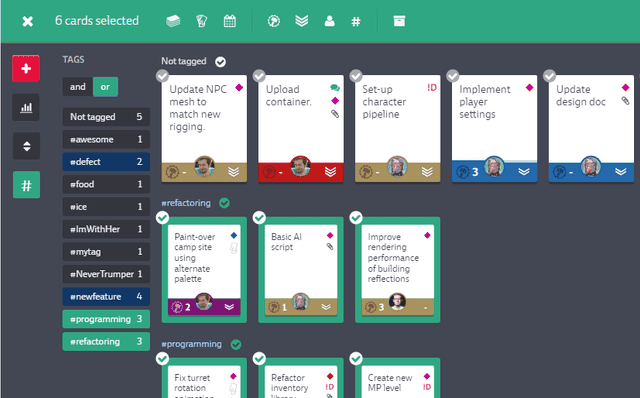Select all cards in 'Not tagged' group
640x398 pixels.
tap(220, 62)
